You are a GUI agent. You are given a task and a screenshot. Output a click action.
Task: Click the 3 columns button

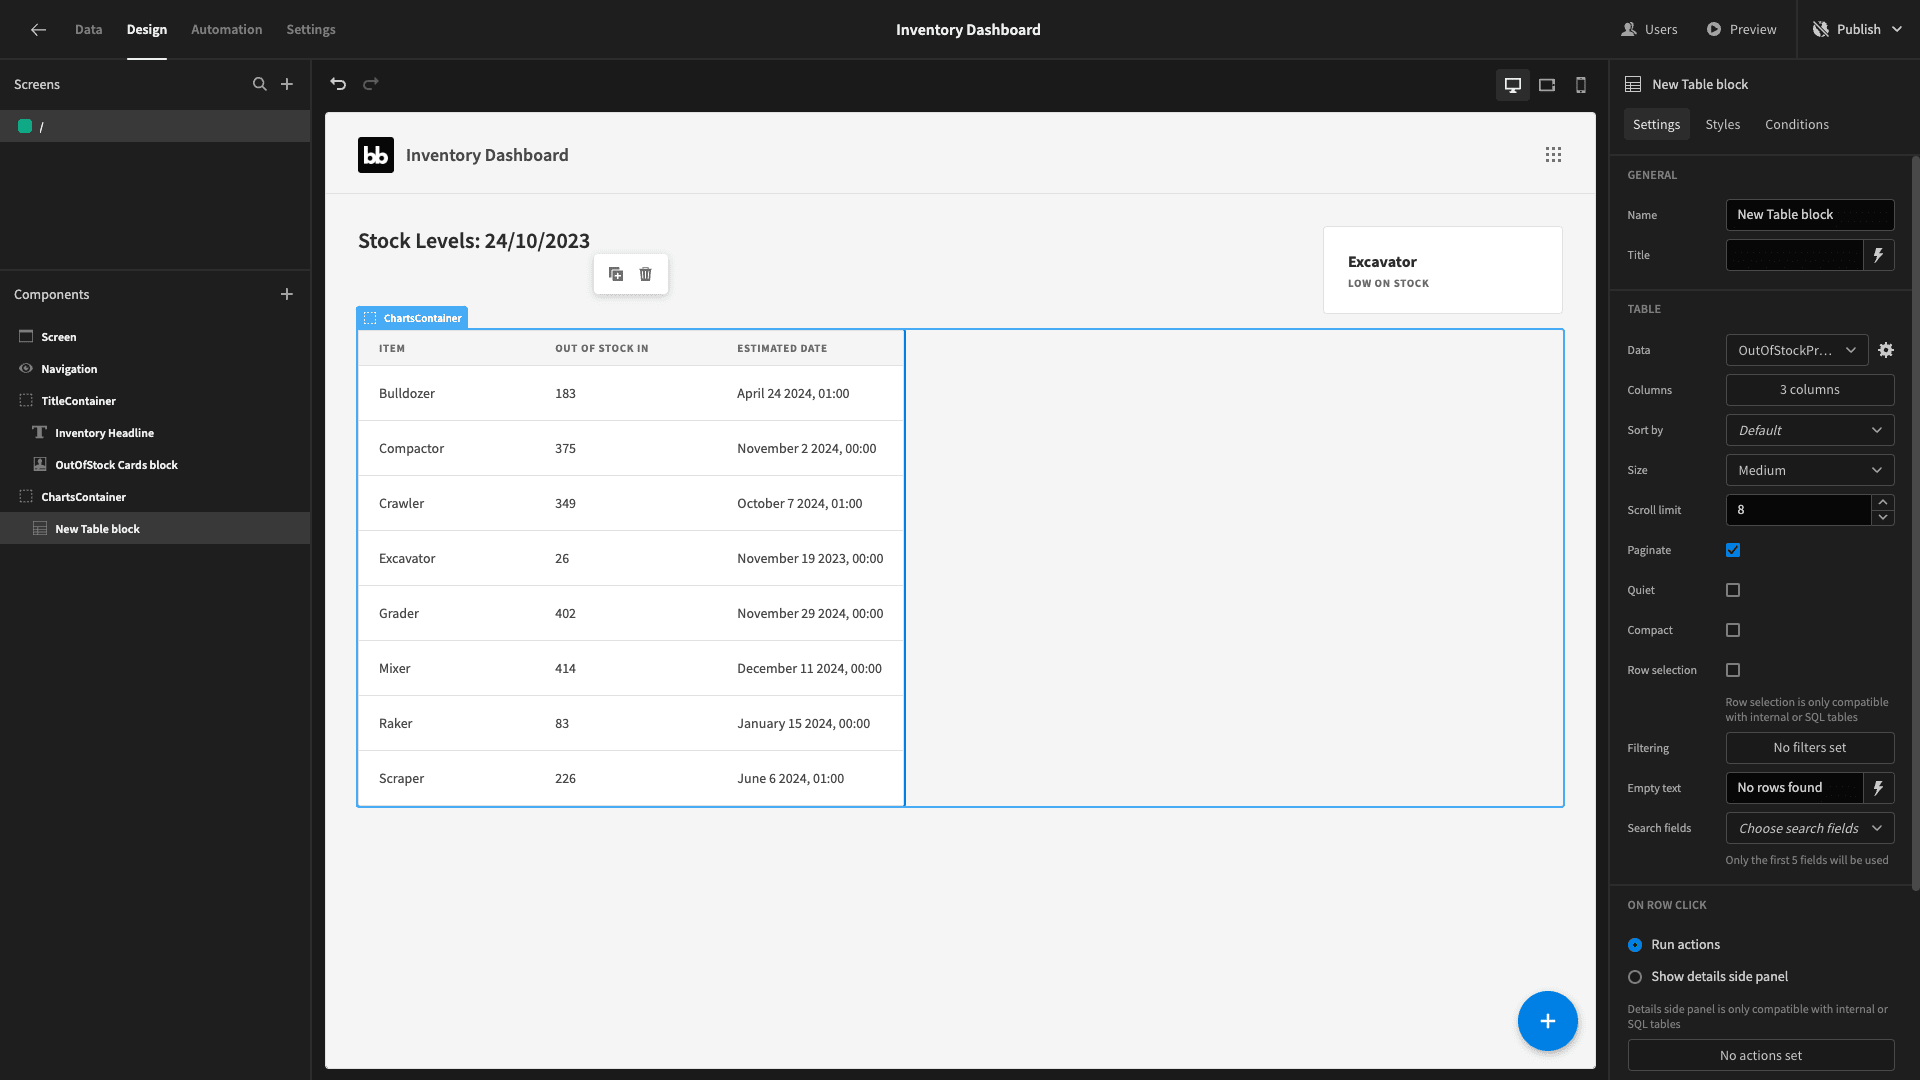point(1810,390)
